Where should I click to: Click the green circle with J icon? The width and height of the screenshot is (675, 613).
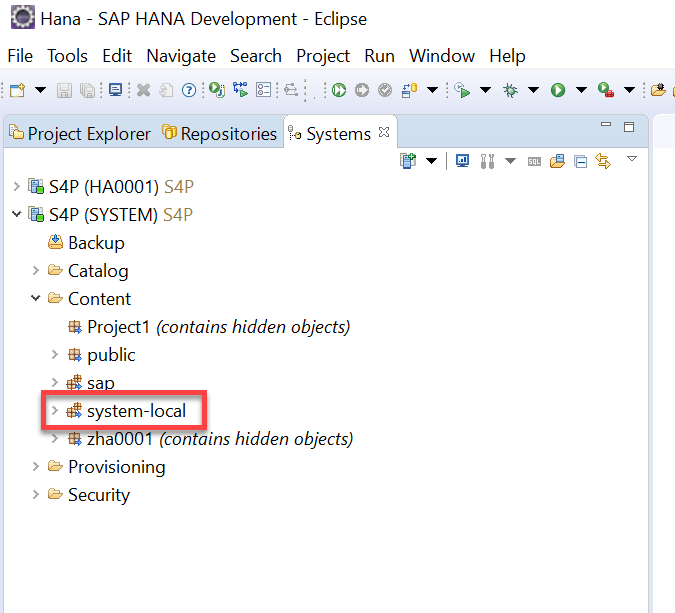[217, 90]
